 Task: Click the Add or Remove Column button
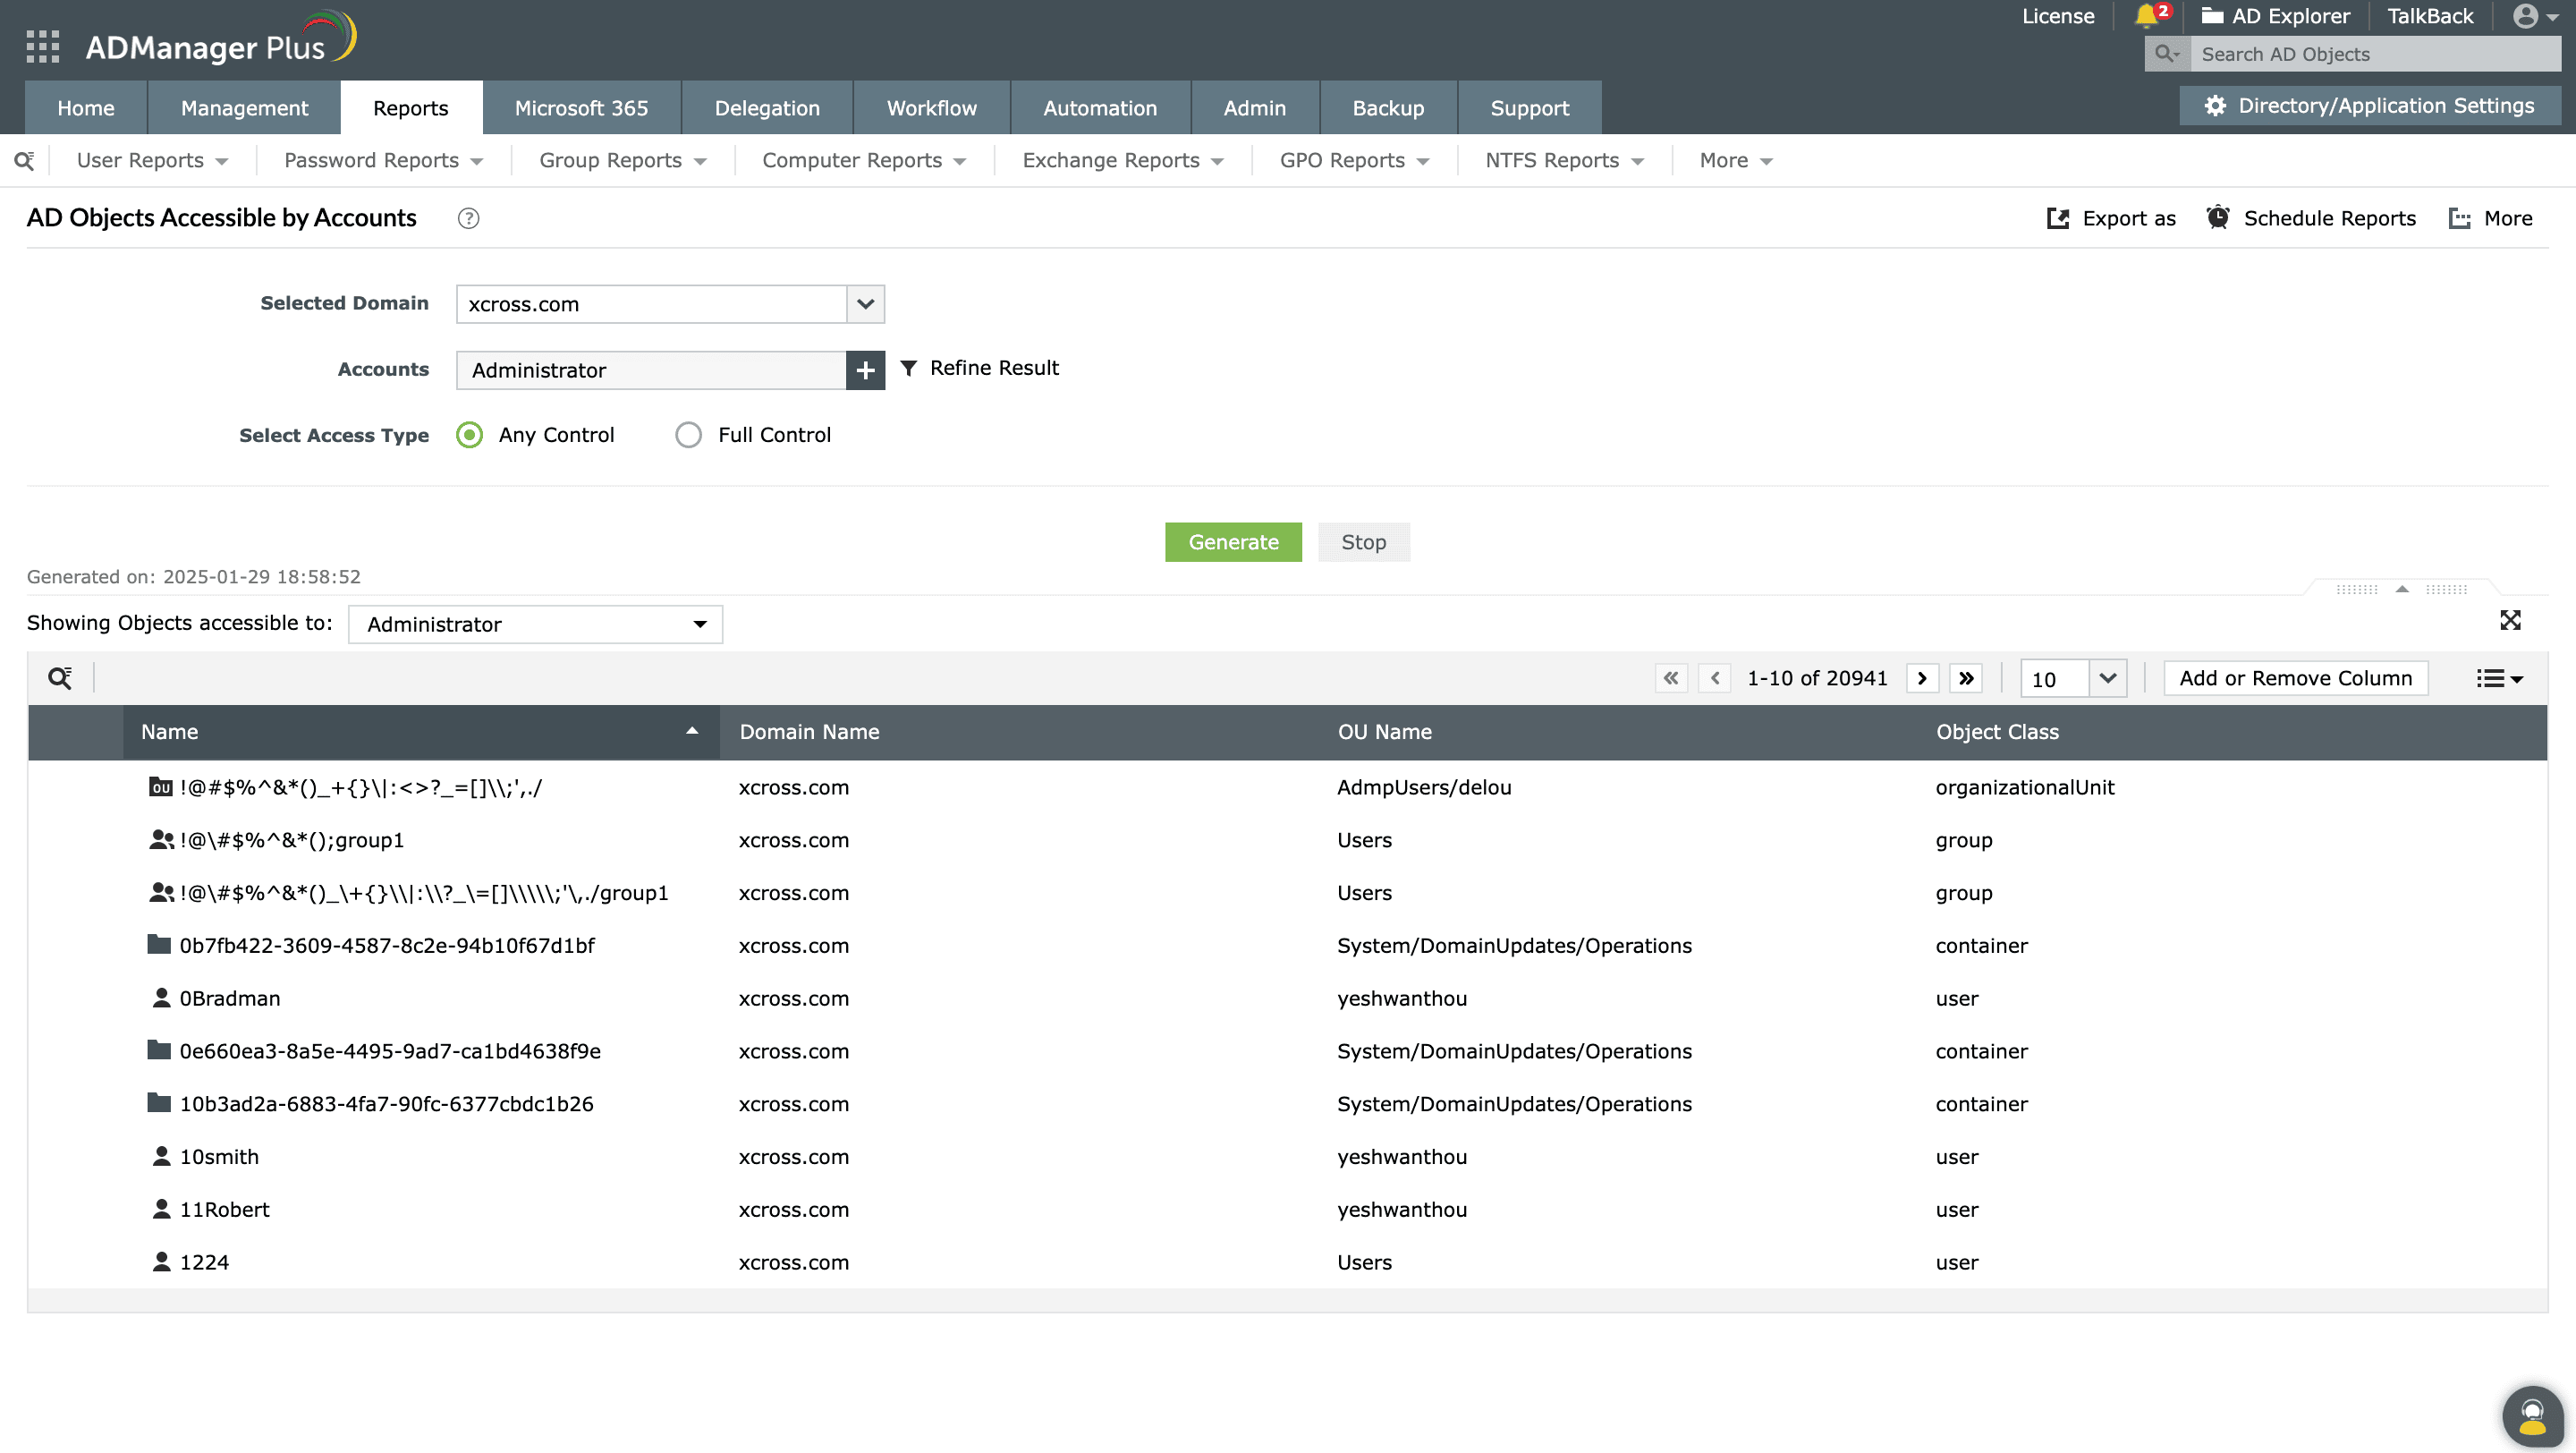[2295, 678]
